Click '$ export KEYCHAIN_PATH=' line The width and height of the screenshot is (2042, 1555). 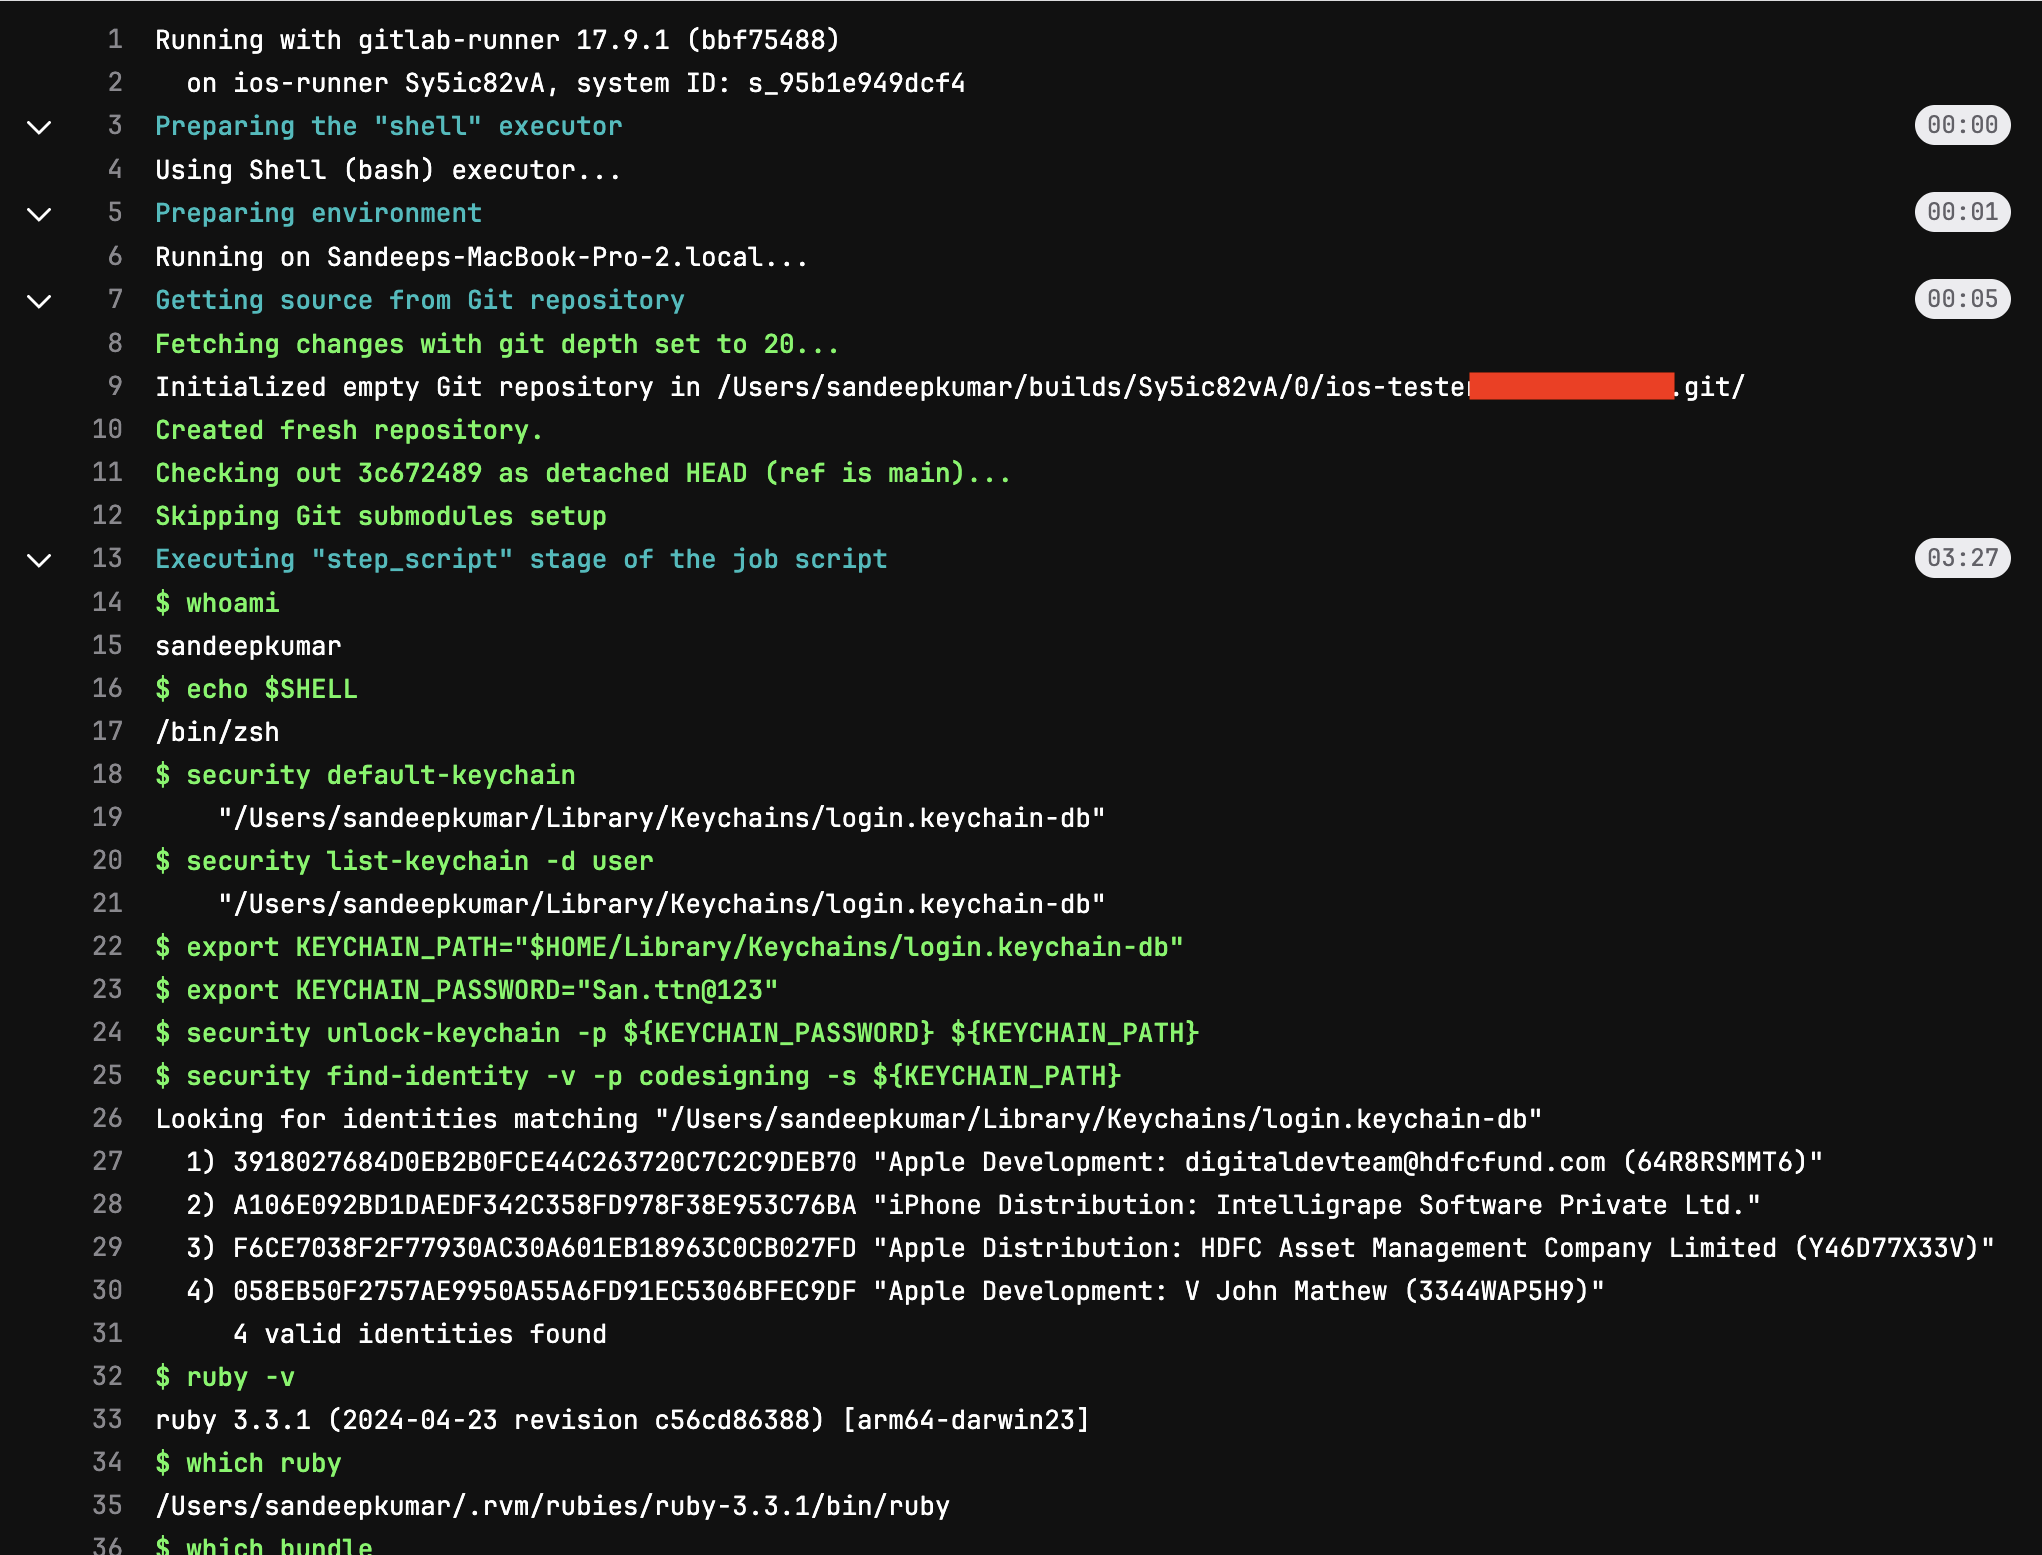click(x=669, y=947)
